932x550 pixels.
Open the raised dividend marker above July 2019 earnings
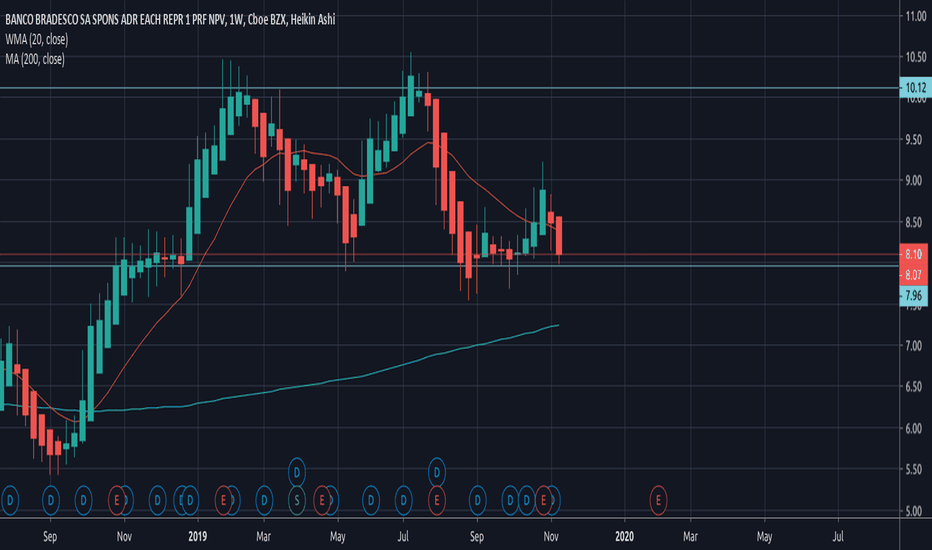pyautogui.click(x=436, y=473)
